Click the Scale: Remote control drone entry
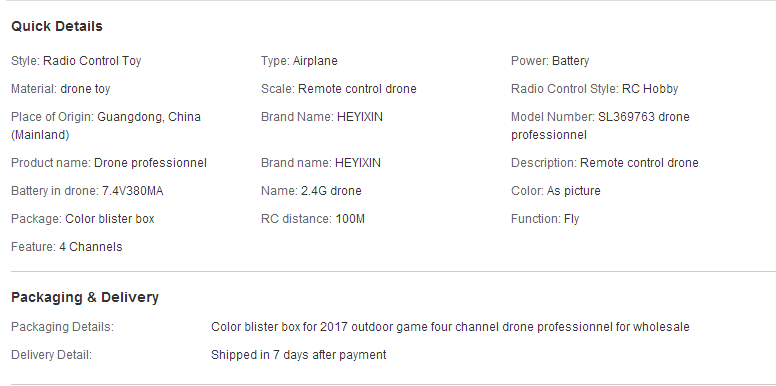 tap(339, 89)
